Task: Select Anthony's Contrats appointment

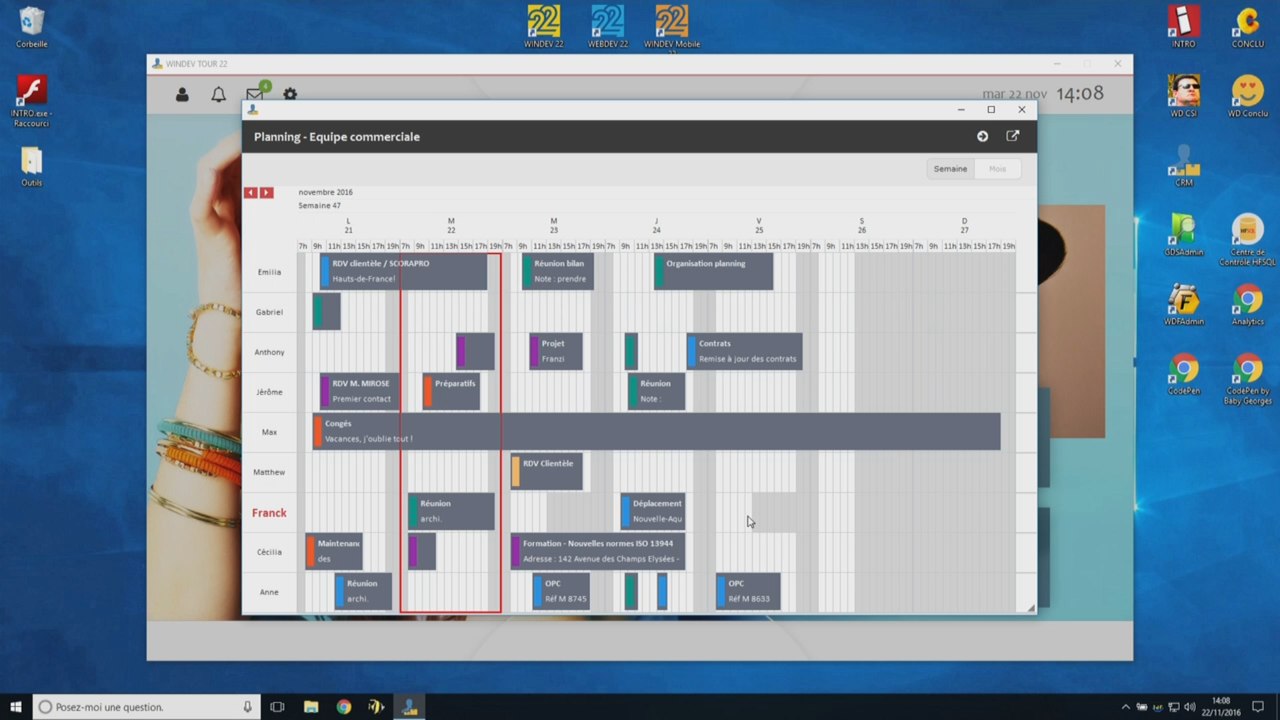Action: 744,351
